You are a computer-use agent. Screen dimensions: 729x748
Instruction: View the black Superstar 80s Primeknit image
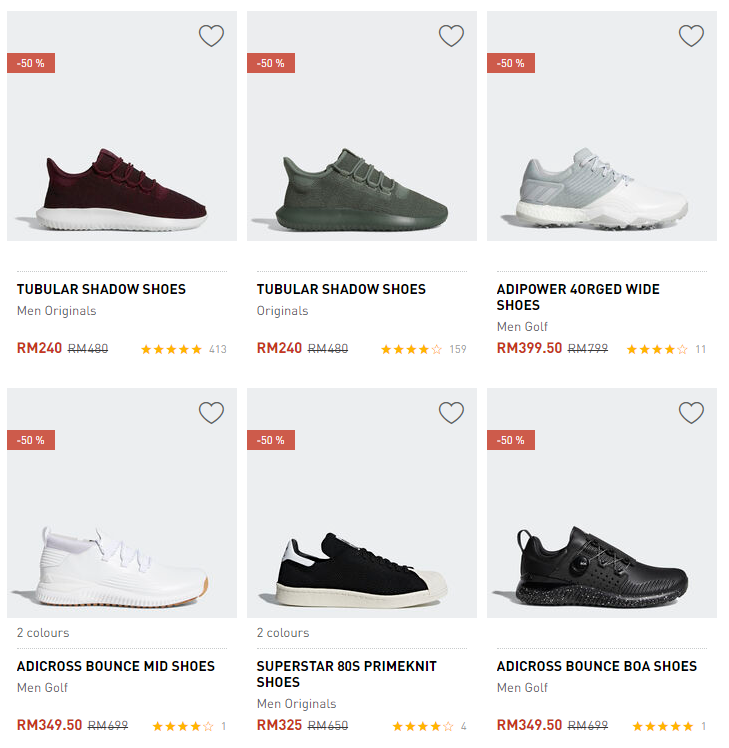click(364, 562)
